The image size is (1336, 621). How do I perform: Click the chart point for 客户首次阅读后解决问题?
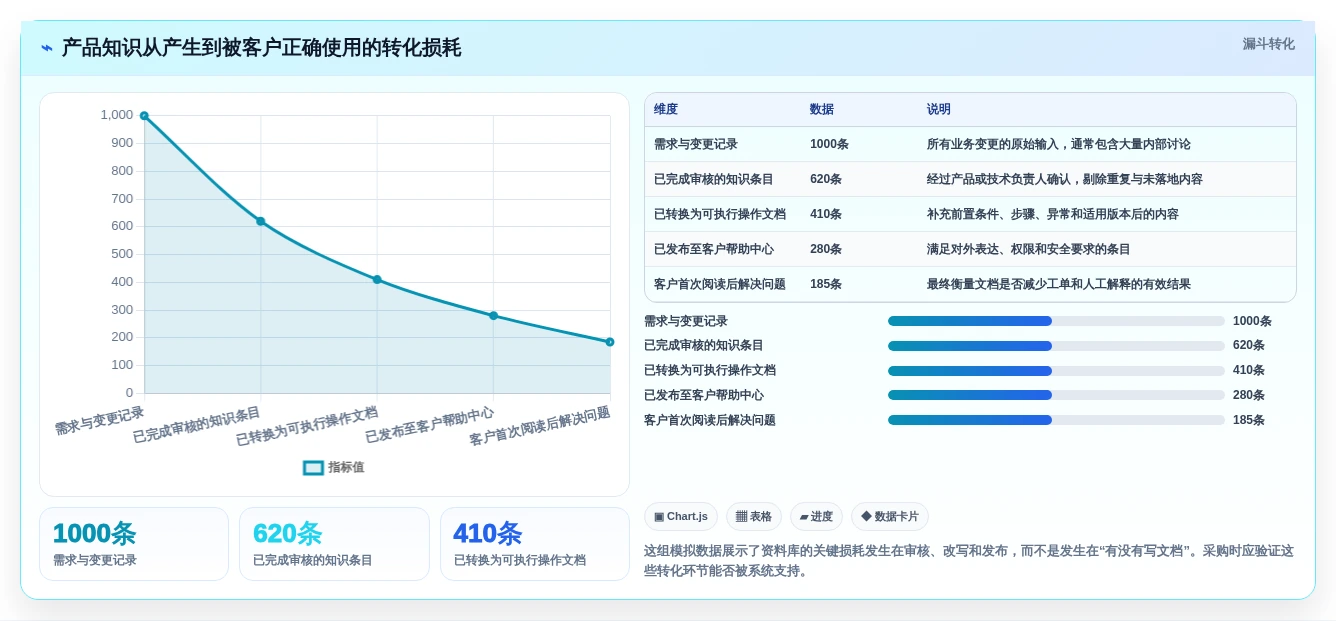click(x=609, y=342)
